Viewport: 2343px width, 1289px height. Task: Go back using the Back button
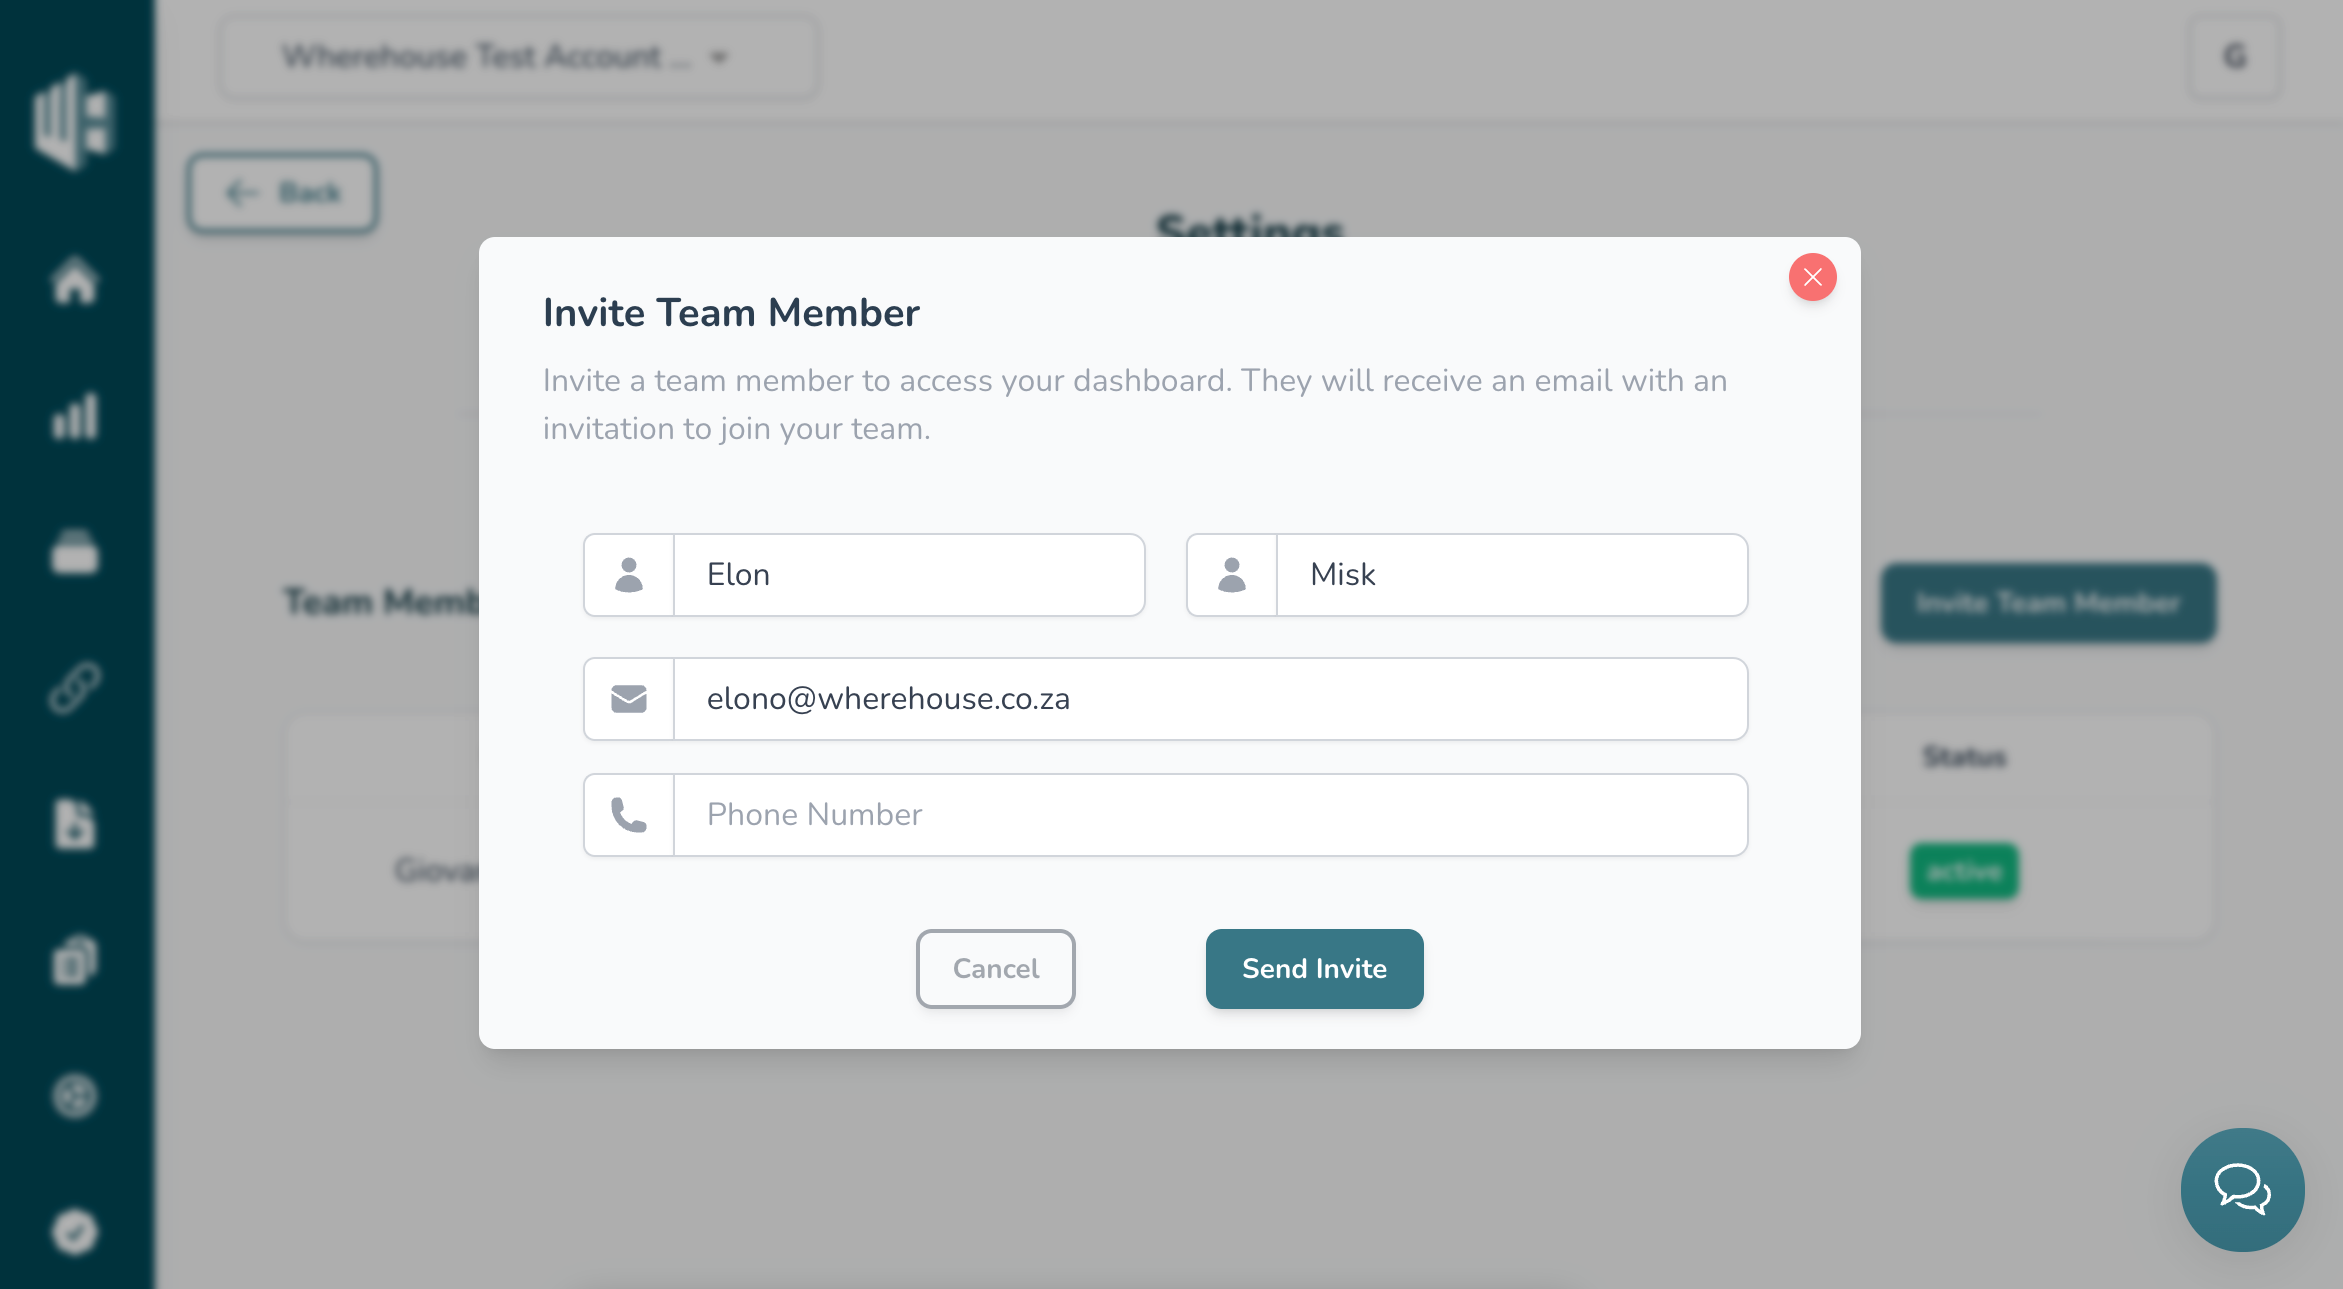pyautogui.click(x=283, y=193)
